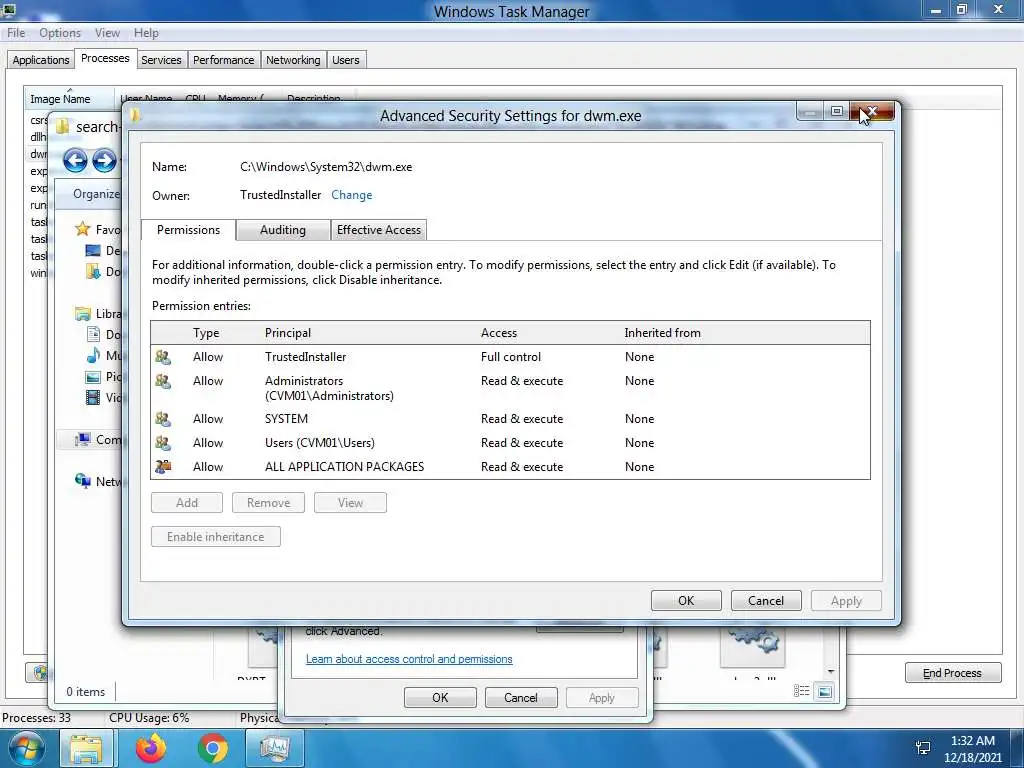
Task: Open the Options menu in Task Manager
Action: pos(60,33)
